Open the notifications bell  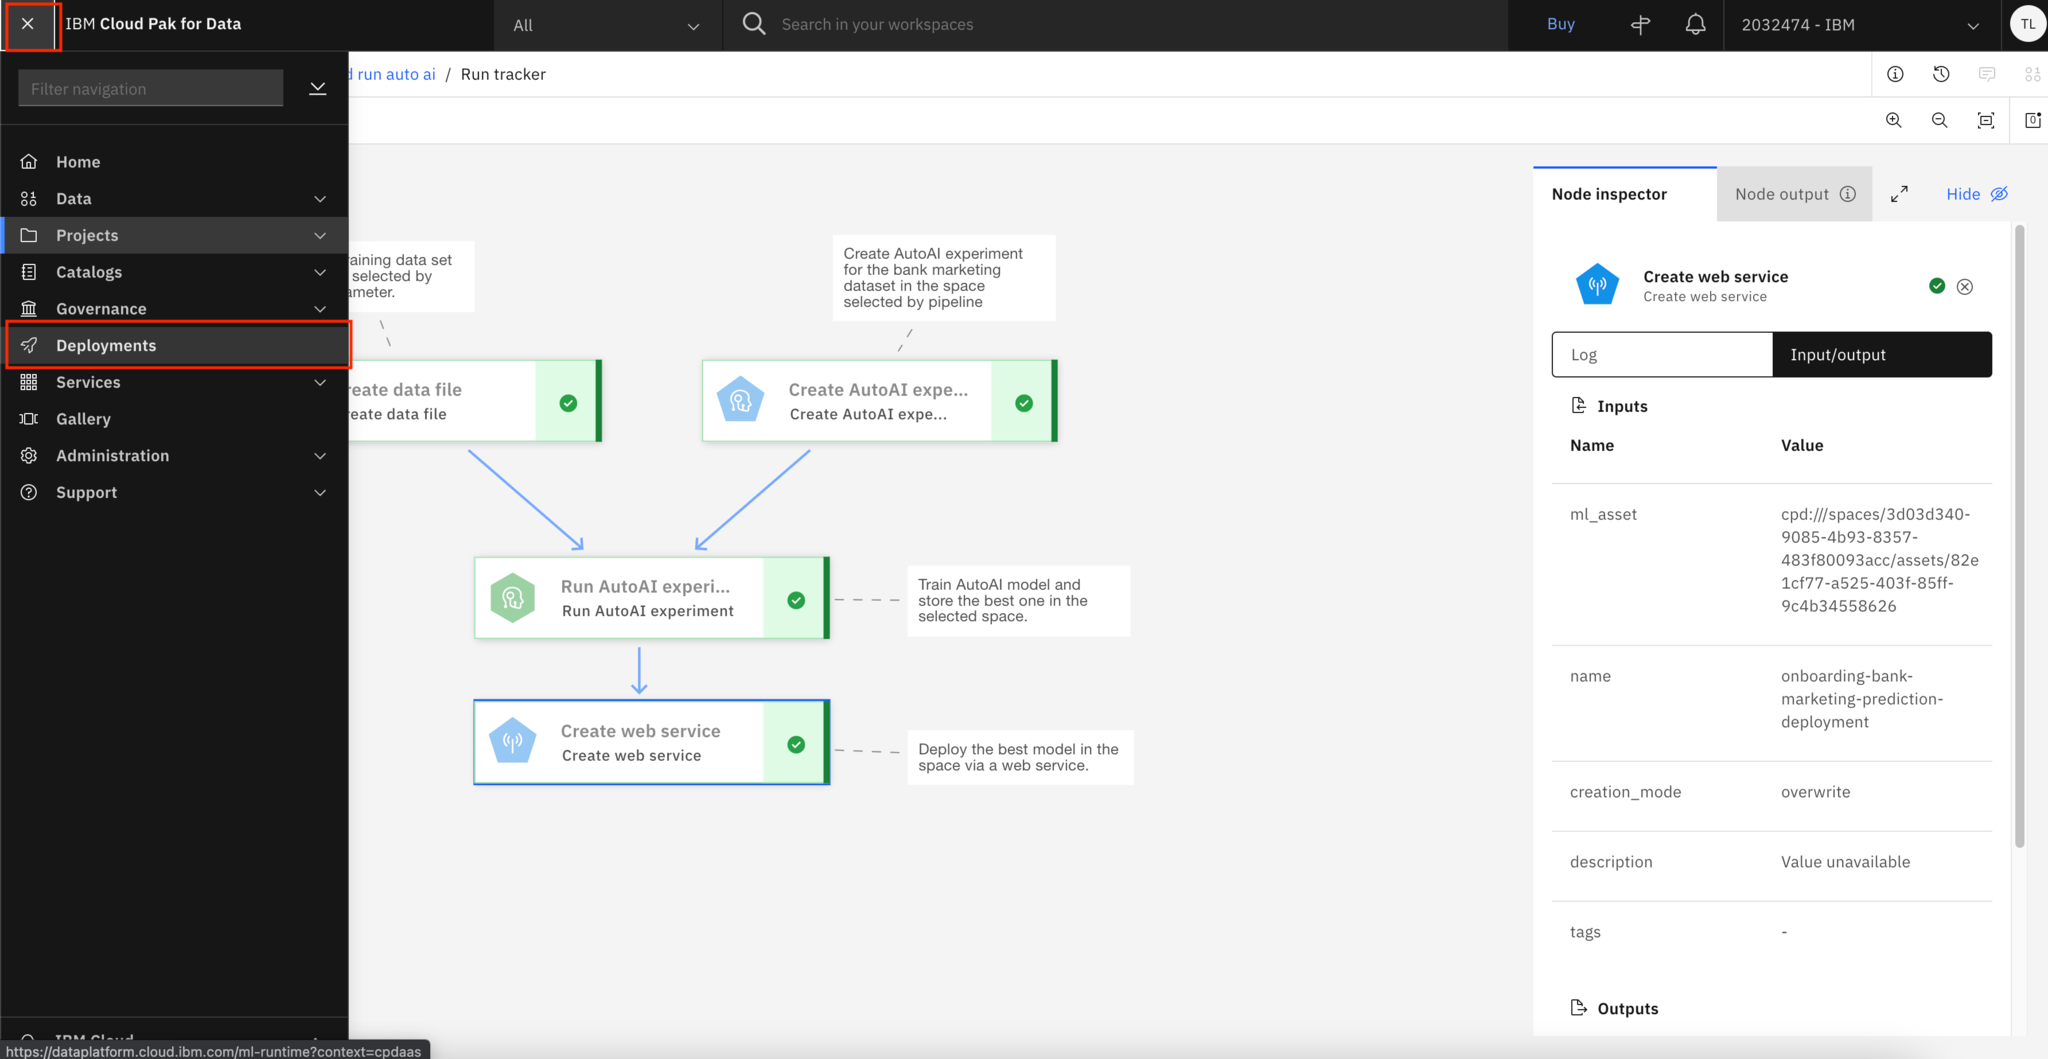[x=1695, y=24]
